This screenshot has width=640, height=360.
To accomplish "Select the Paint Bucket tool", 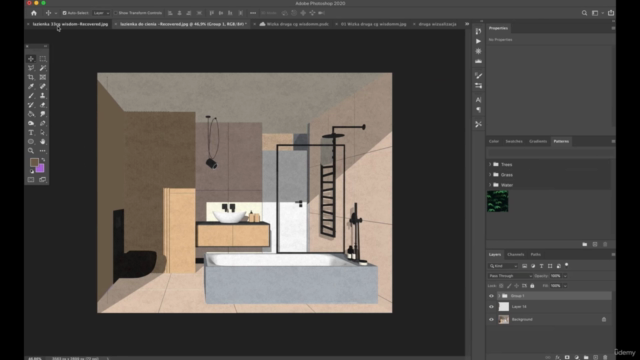I will coord(31,114).
